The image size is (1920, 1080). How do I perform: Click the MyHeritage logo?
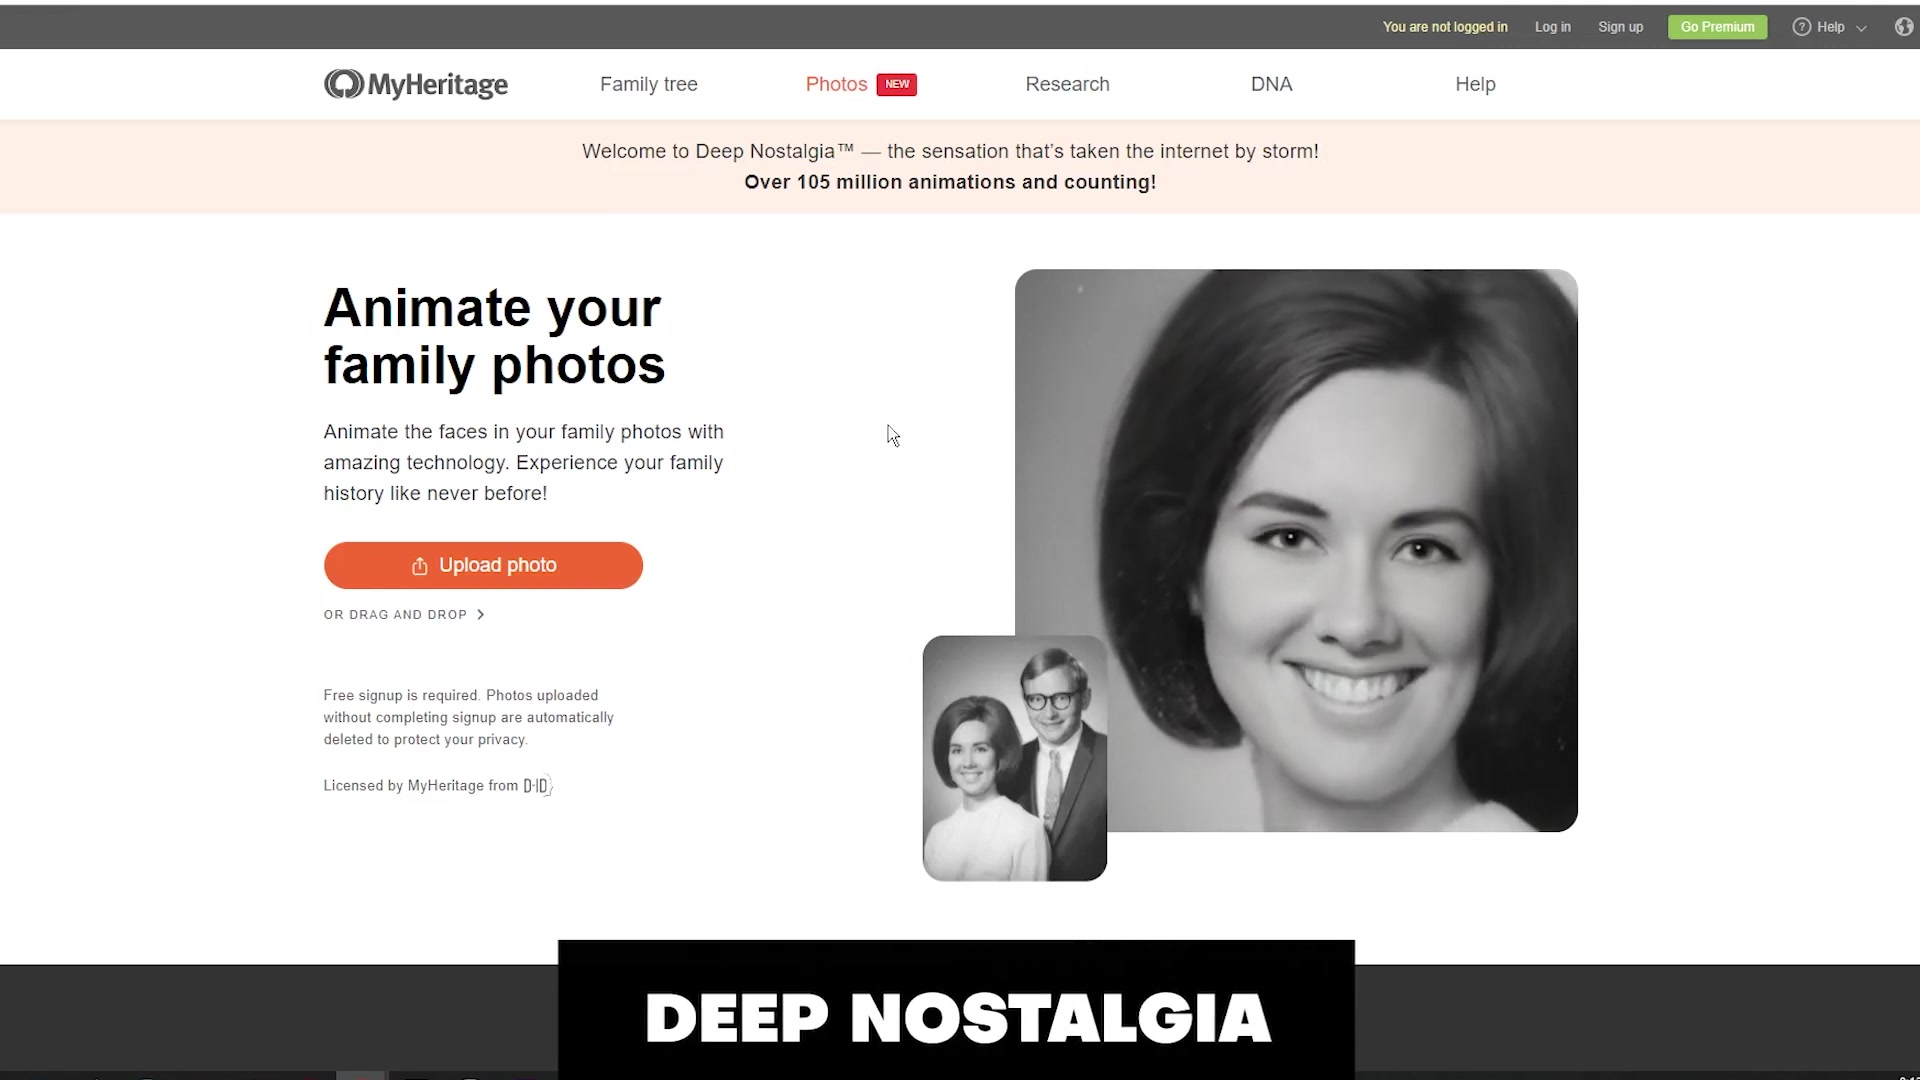416,84
